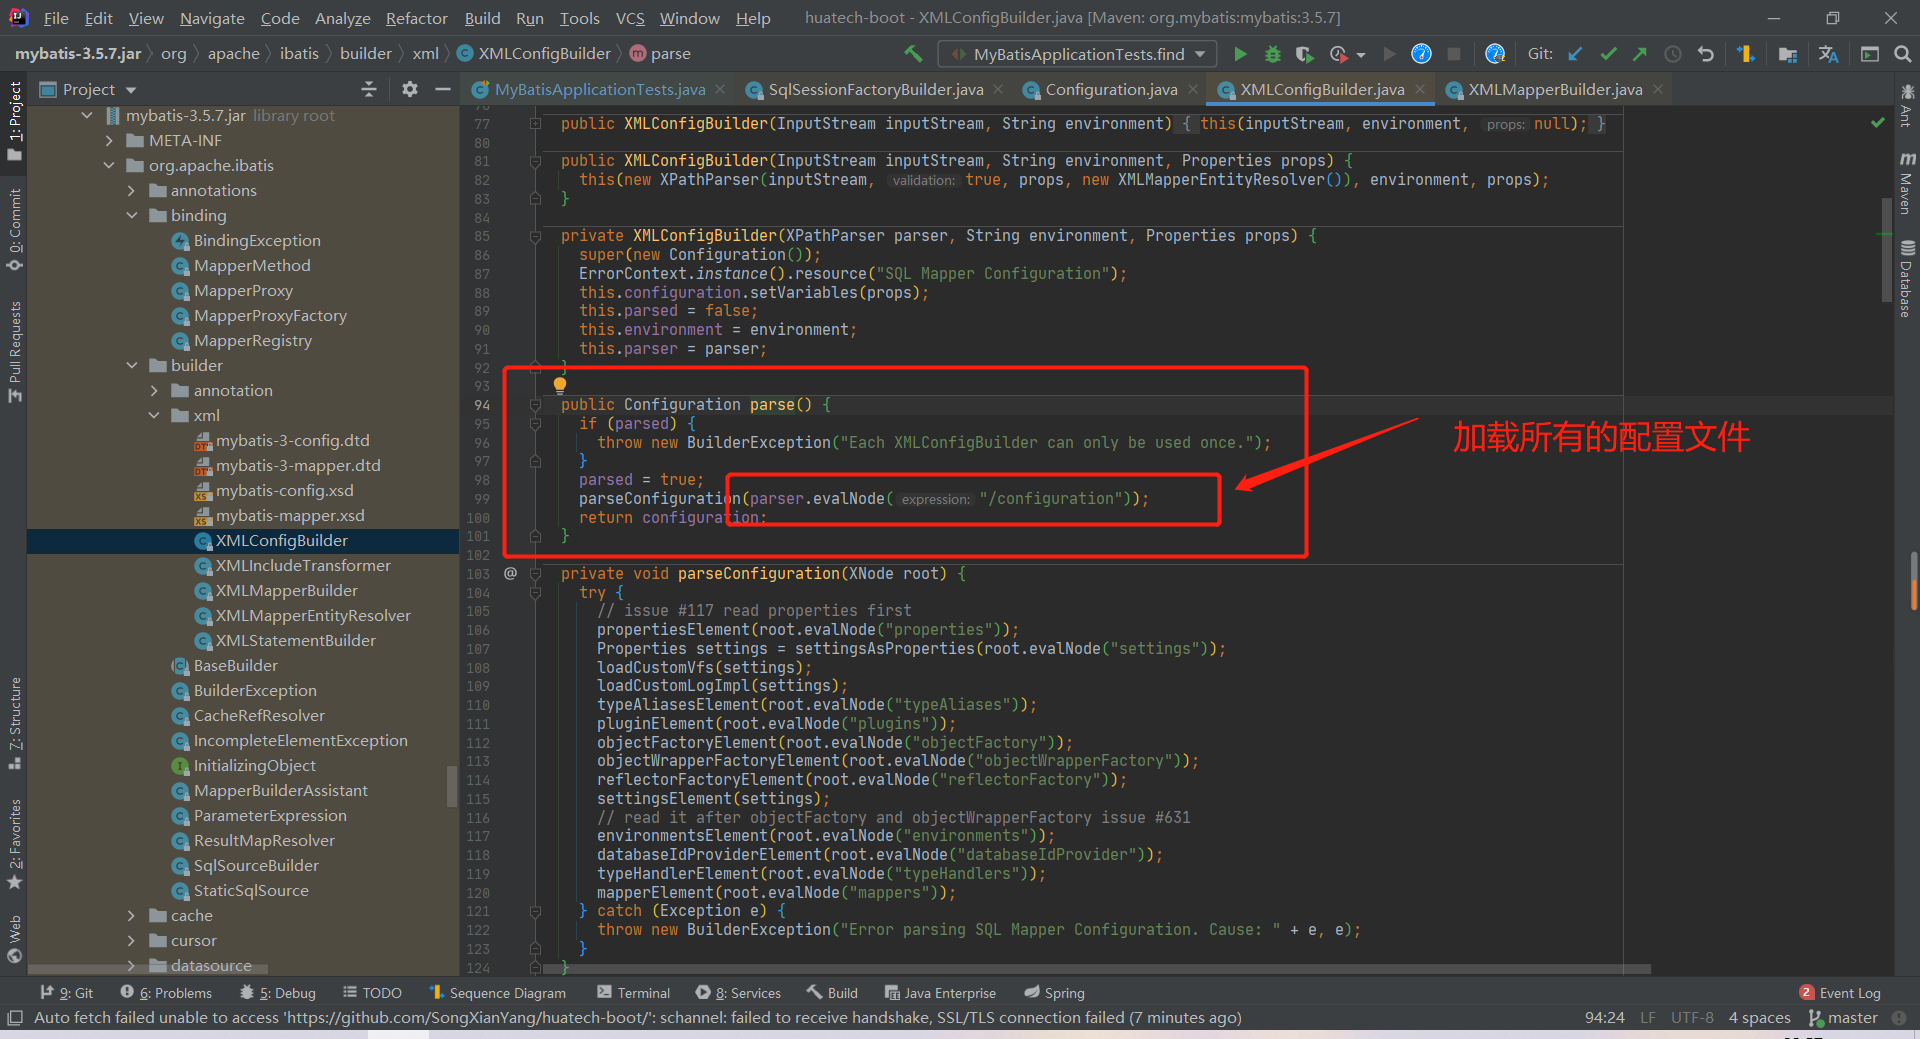Switch to MyBatisApplicationTests.java tab
Viewport: 1920px width, 1039px height.
599,90
